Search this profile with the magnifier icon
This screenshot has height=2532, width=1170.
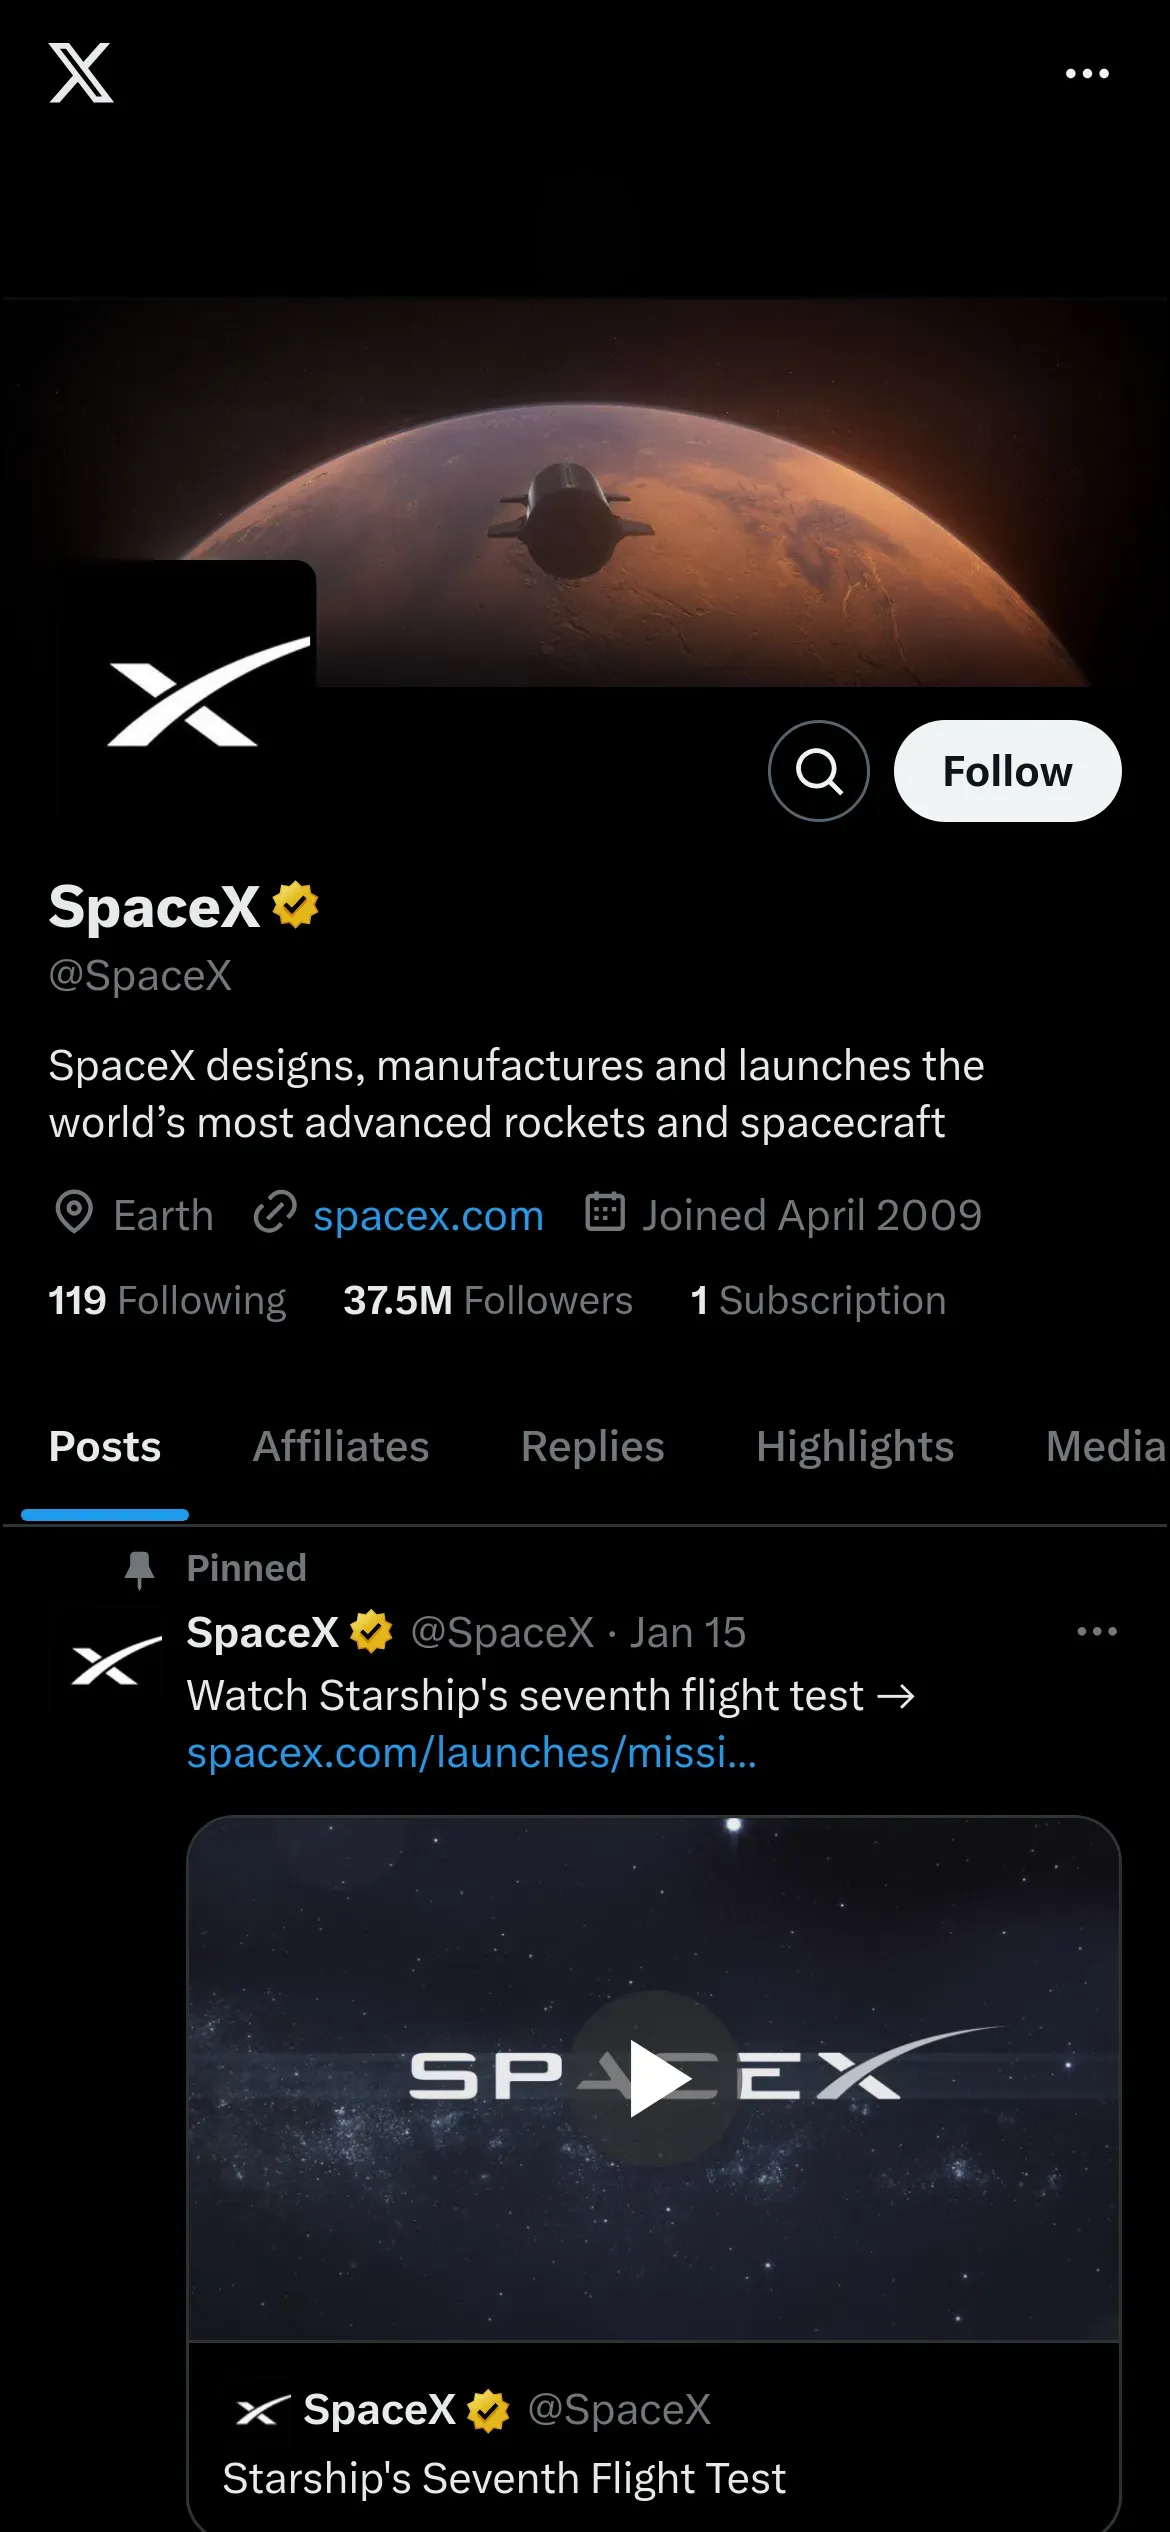pyautogui.click(x=818, y=771)
